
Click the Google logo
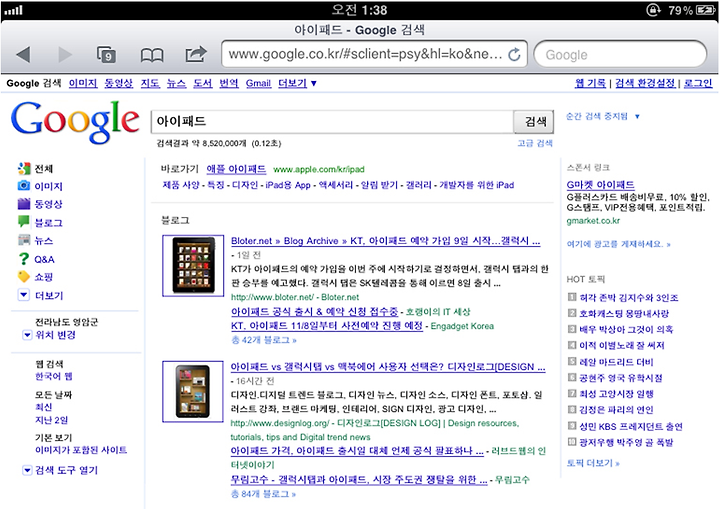tap(75, 121)
